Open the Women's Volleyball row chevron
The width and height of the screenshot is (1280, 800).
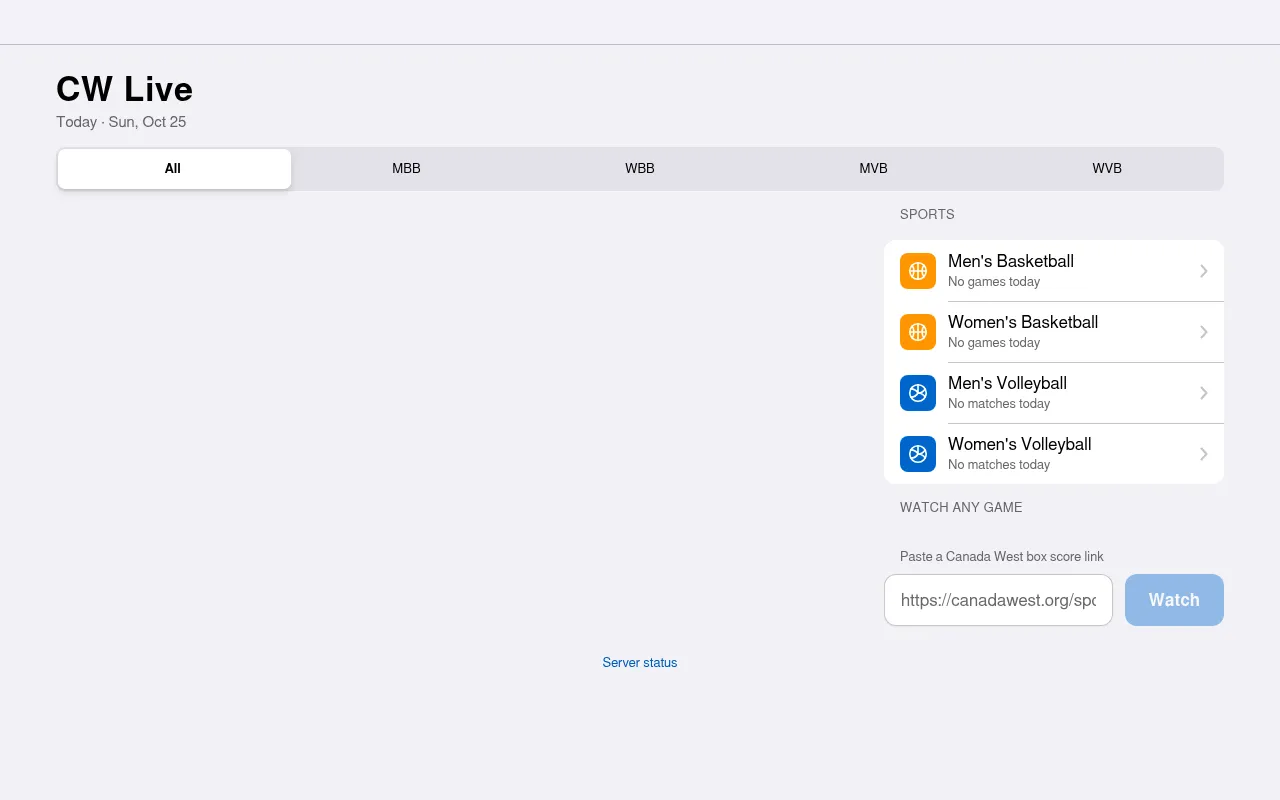(x=1204, y=454)
